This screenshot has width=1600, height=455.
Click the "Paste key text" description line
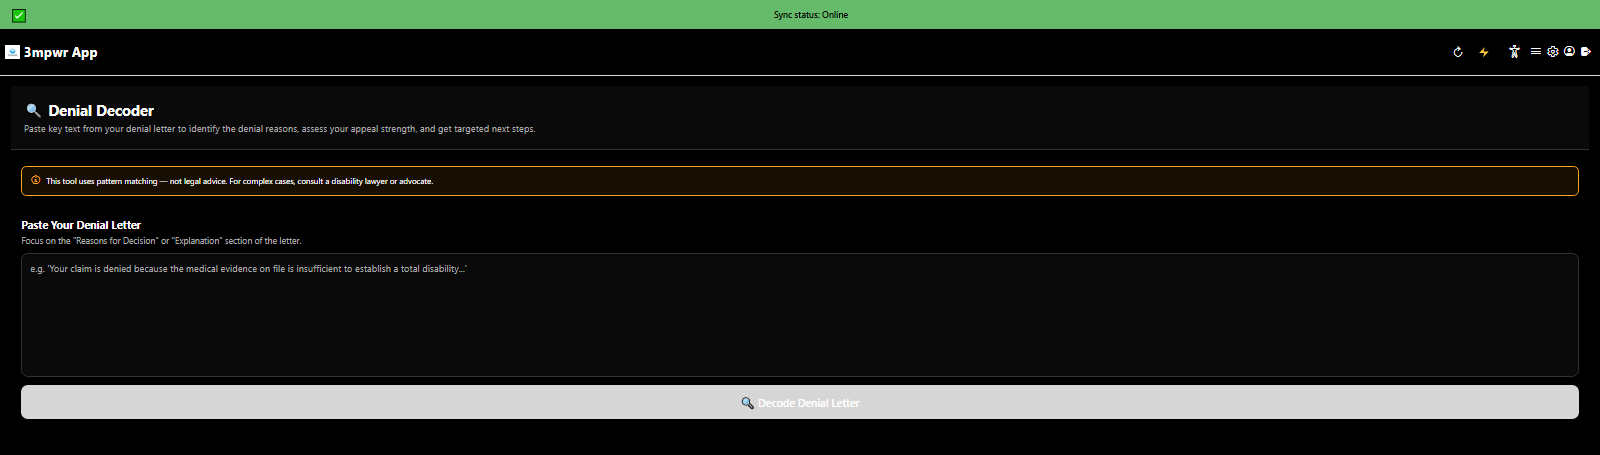pos(279,129)
